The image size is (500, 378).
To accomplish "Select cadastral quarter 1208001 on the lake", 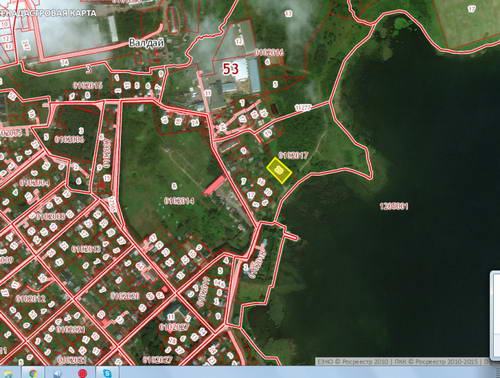I will [394, 206].
